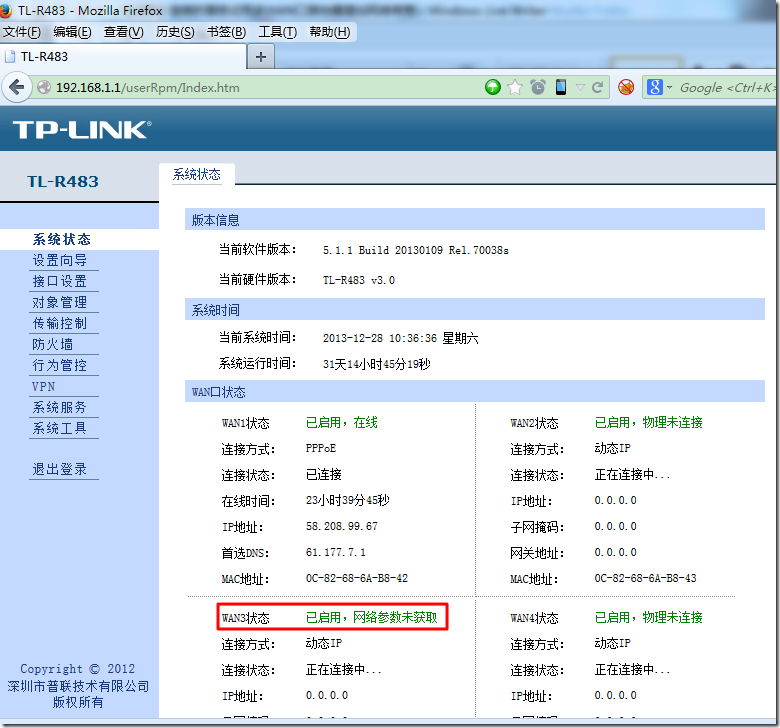
Task: Open 传输控制 in the sidebar
Action: (x=60, y=323)
